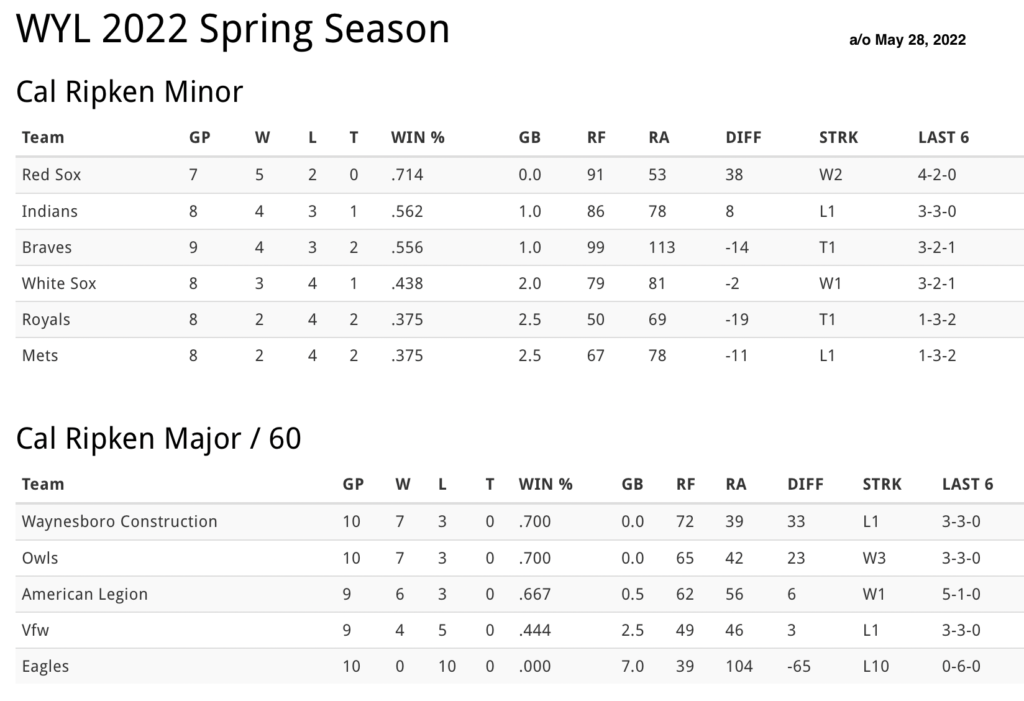This screenshot has width=1024, height=701.
Task: Select the American Legion team name
Action: pos(84,594)
